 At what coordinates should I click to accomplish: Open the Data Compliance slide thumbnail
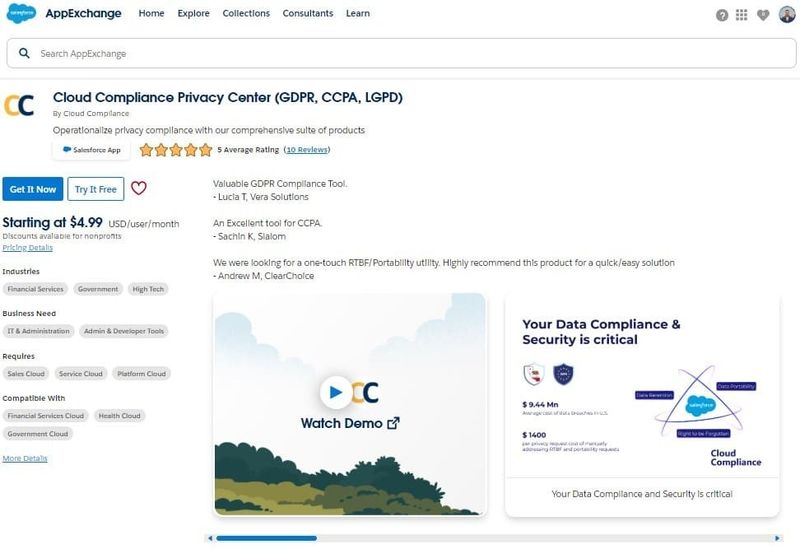click(642, 386)
